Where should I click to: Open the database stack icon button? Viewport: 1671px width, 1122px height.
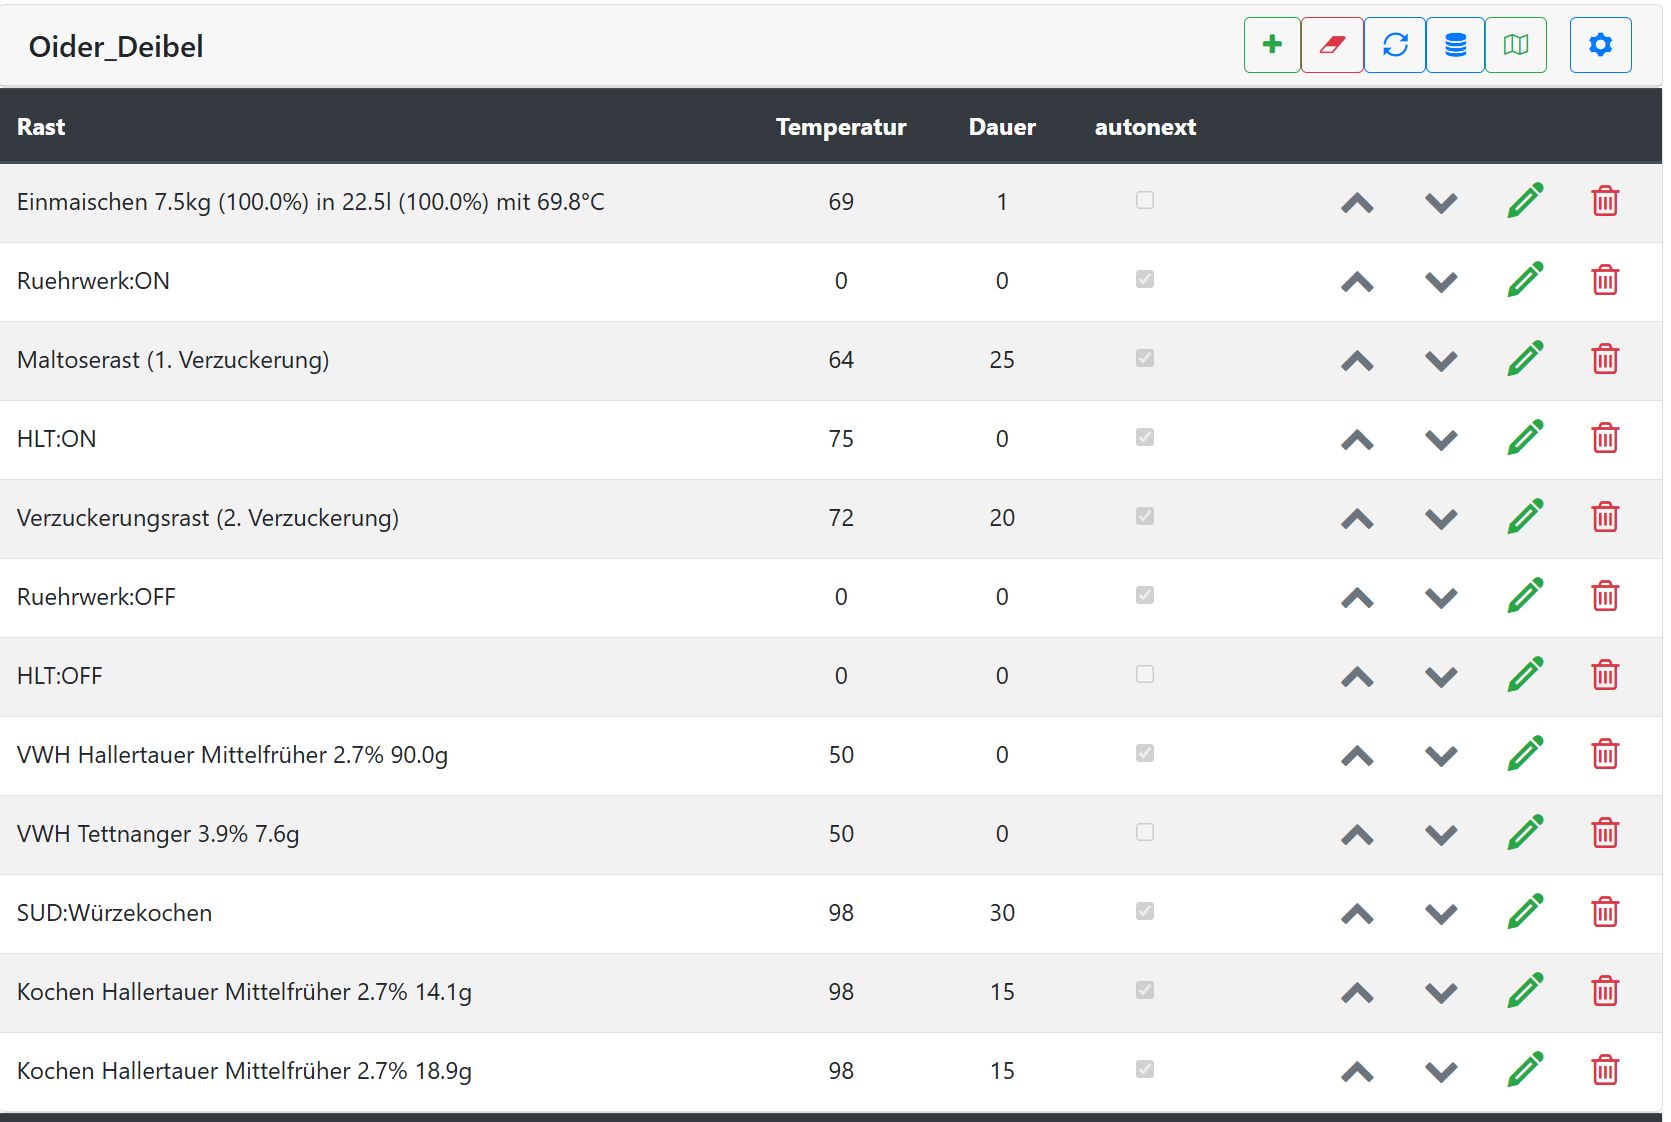(x=1456, y=45)
